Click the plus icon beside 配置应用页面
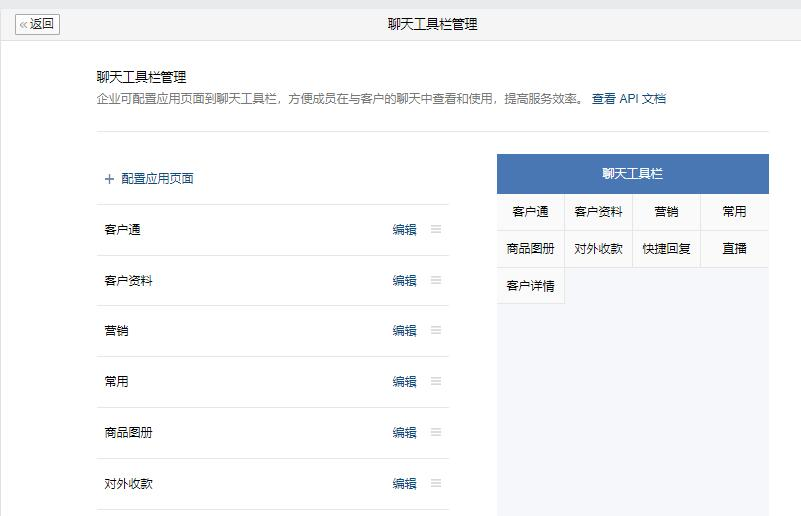Screen dimensions: 801x516 click(109, 179)
